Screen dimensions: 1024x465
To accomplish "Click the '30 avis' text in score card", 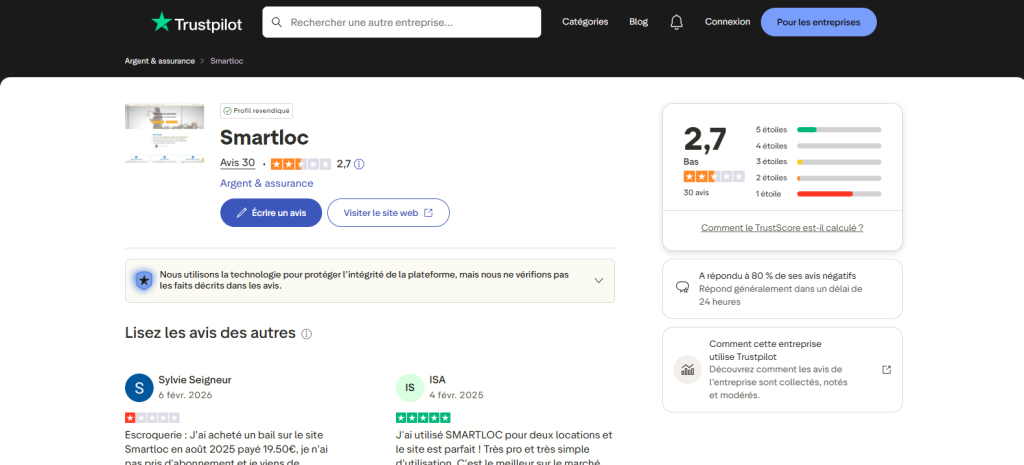I will tap(696, 193).
